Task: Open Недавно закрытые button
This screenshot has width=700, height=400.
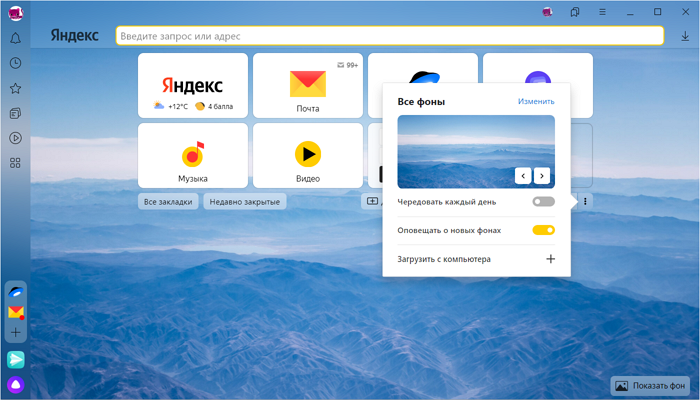Action: [245, 202]
